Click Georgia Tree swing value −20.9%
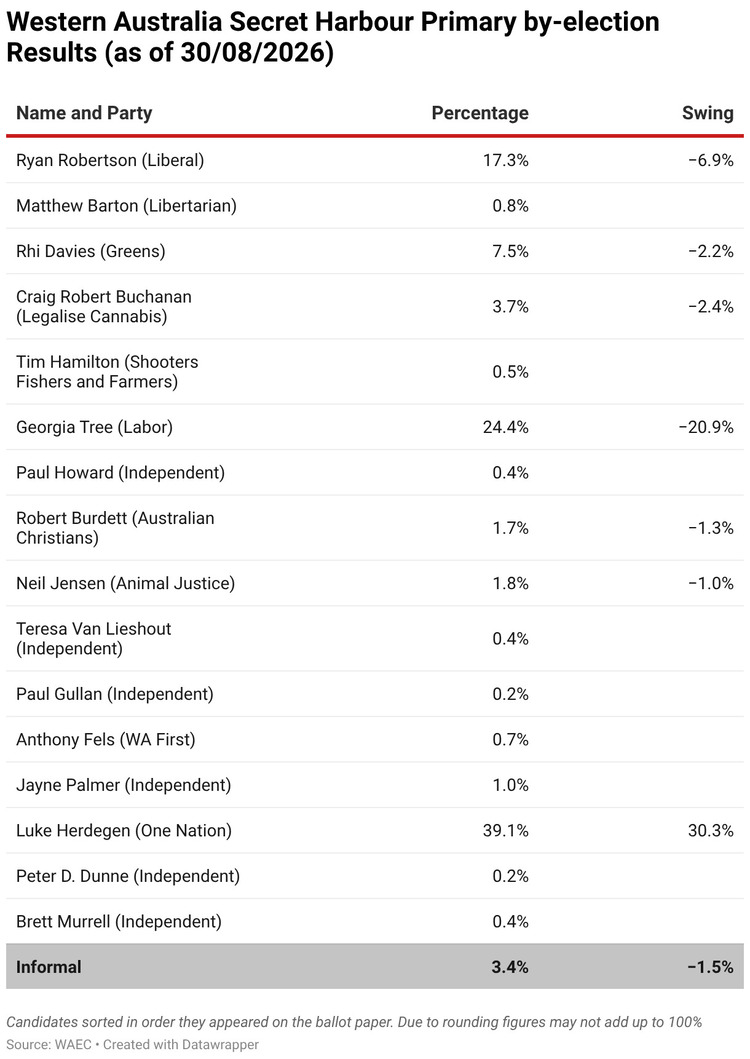The image size is (750, 1059). click(706, 427)
